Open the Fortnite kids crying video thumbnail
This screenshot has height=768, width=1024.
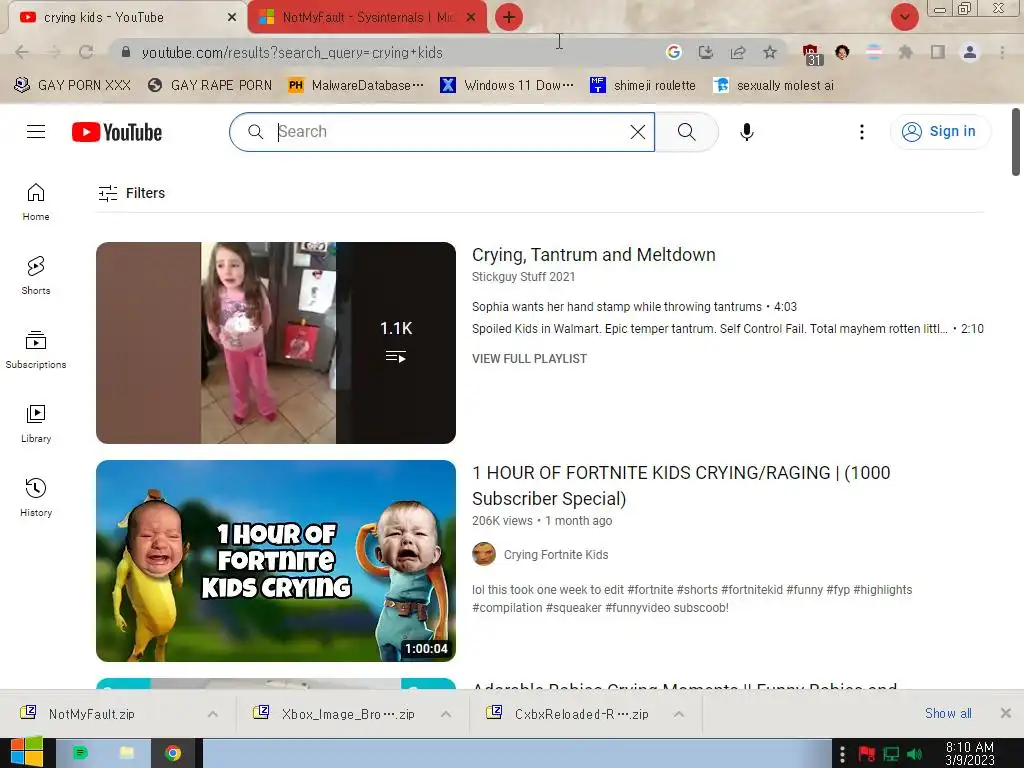(276, 561)
